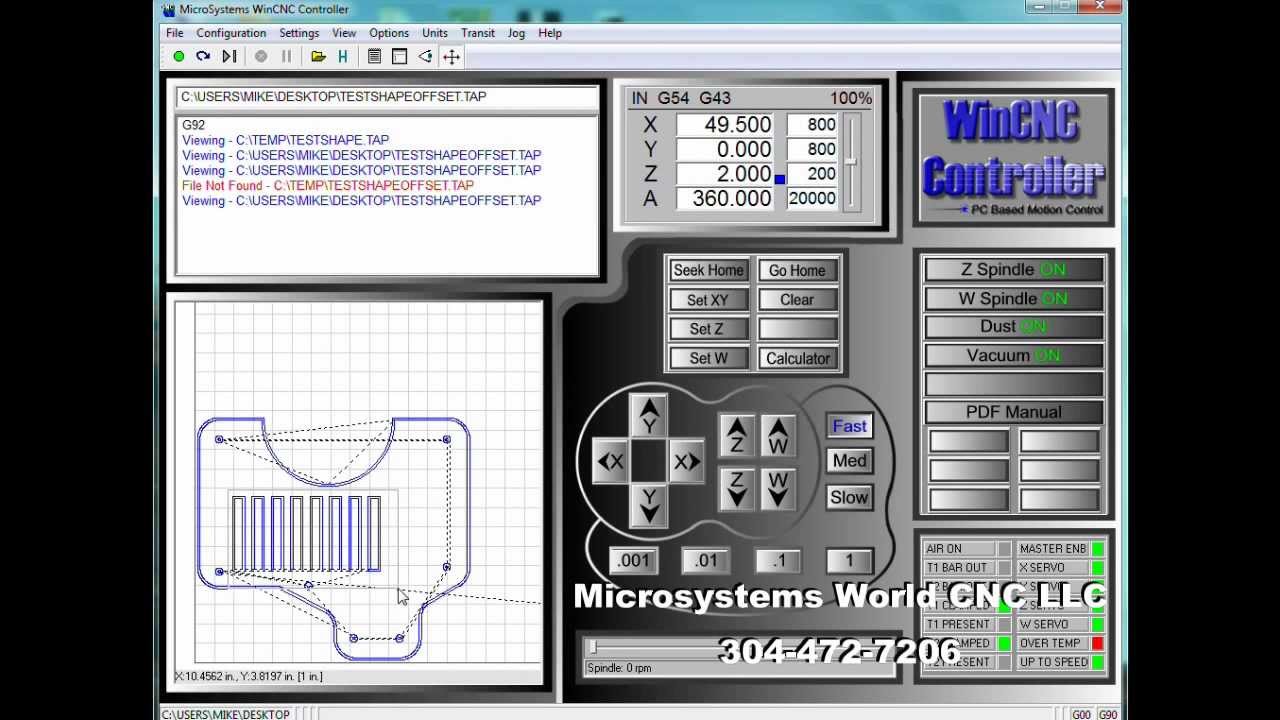Select .001 jog increment
Viewport: 1280px width, 720px height.
tap(633, 560)
